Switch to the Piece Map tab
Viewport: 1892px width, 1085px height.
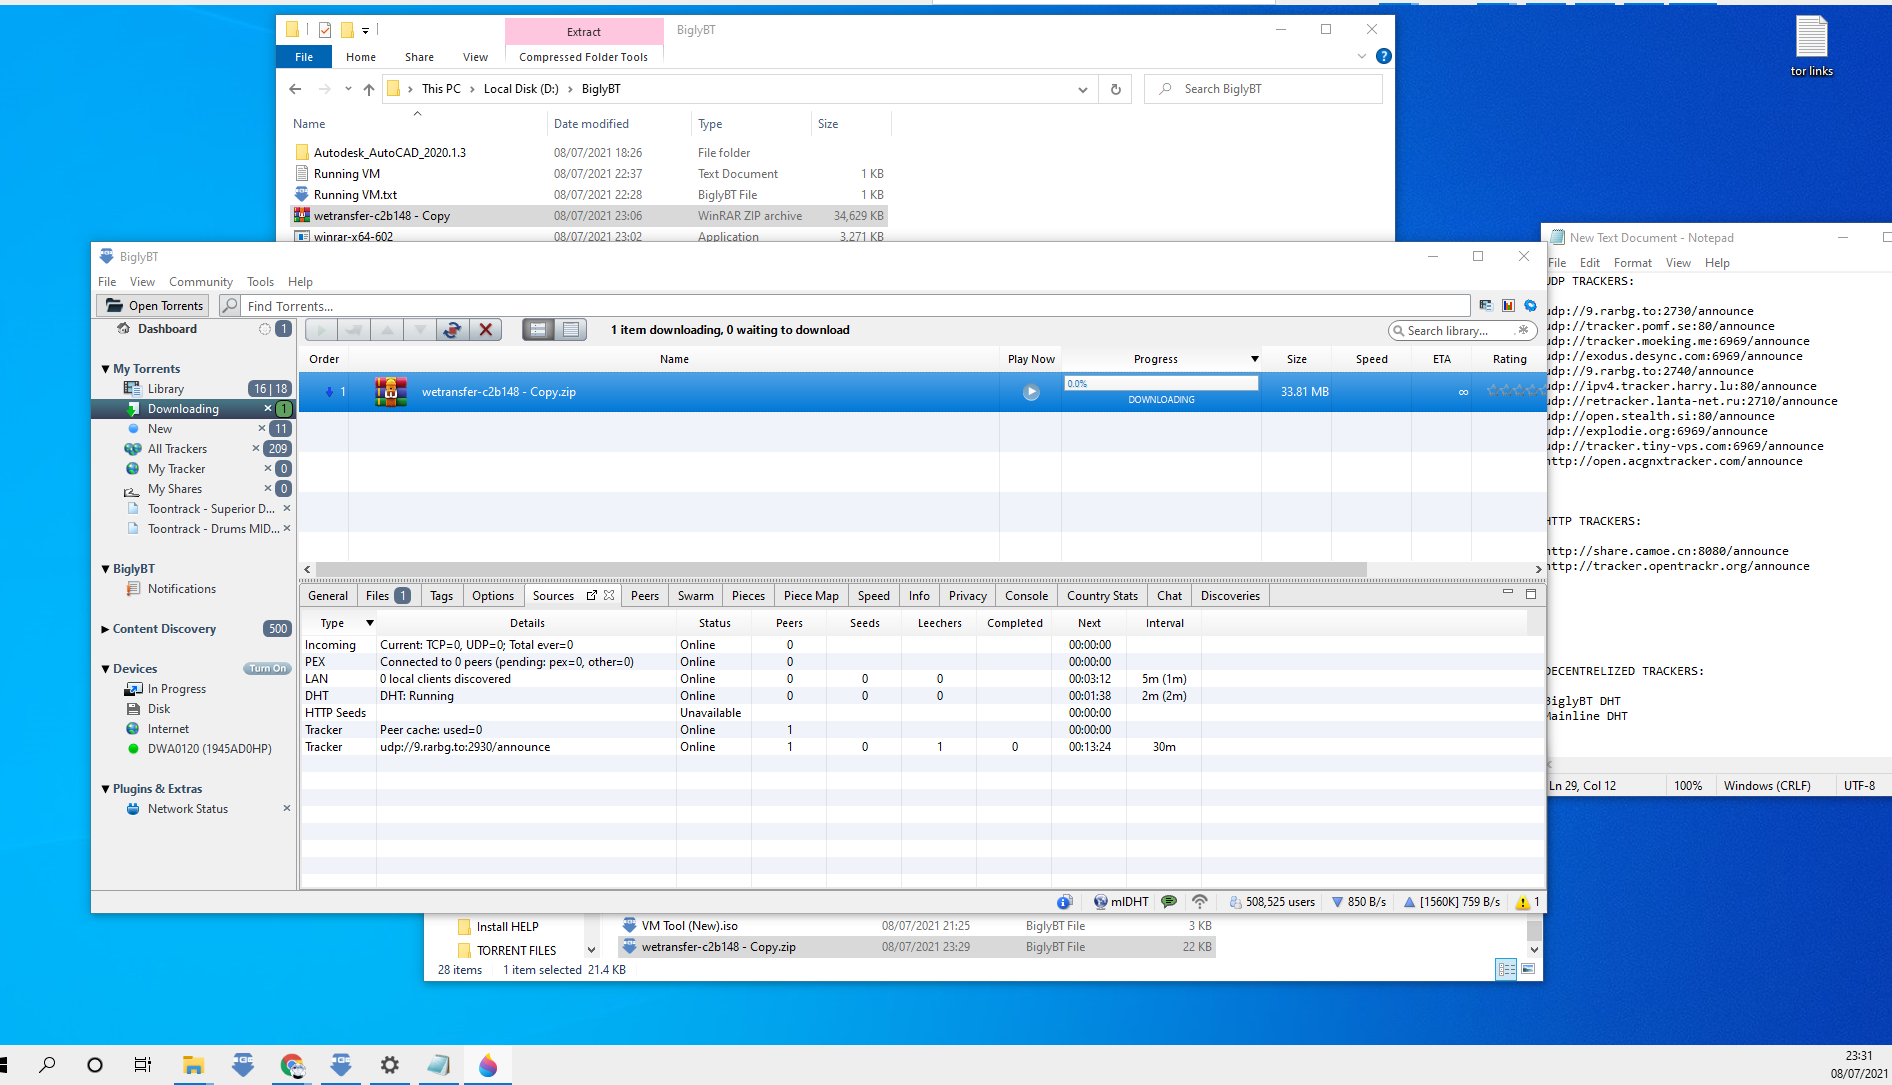[811, 596]
